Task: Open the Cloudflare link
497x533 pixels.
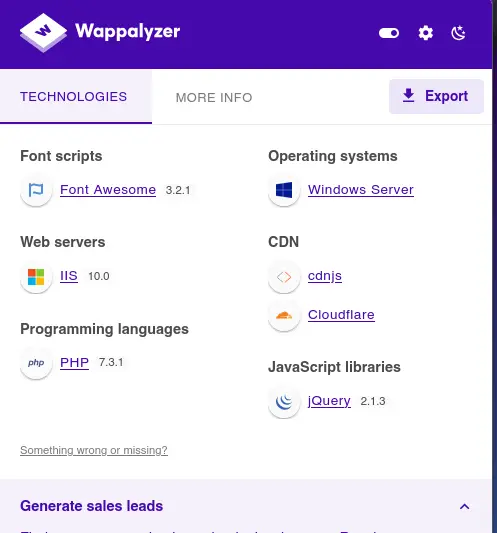Action: pyautogui.click(x=341, y=315)
